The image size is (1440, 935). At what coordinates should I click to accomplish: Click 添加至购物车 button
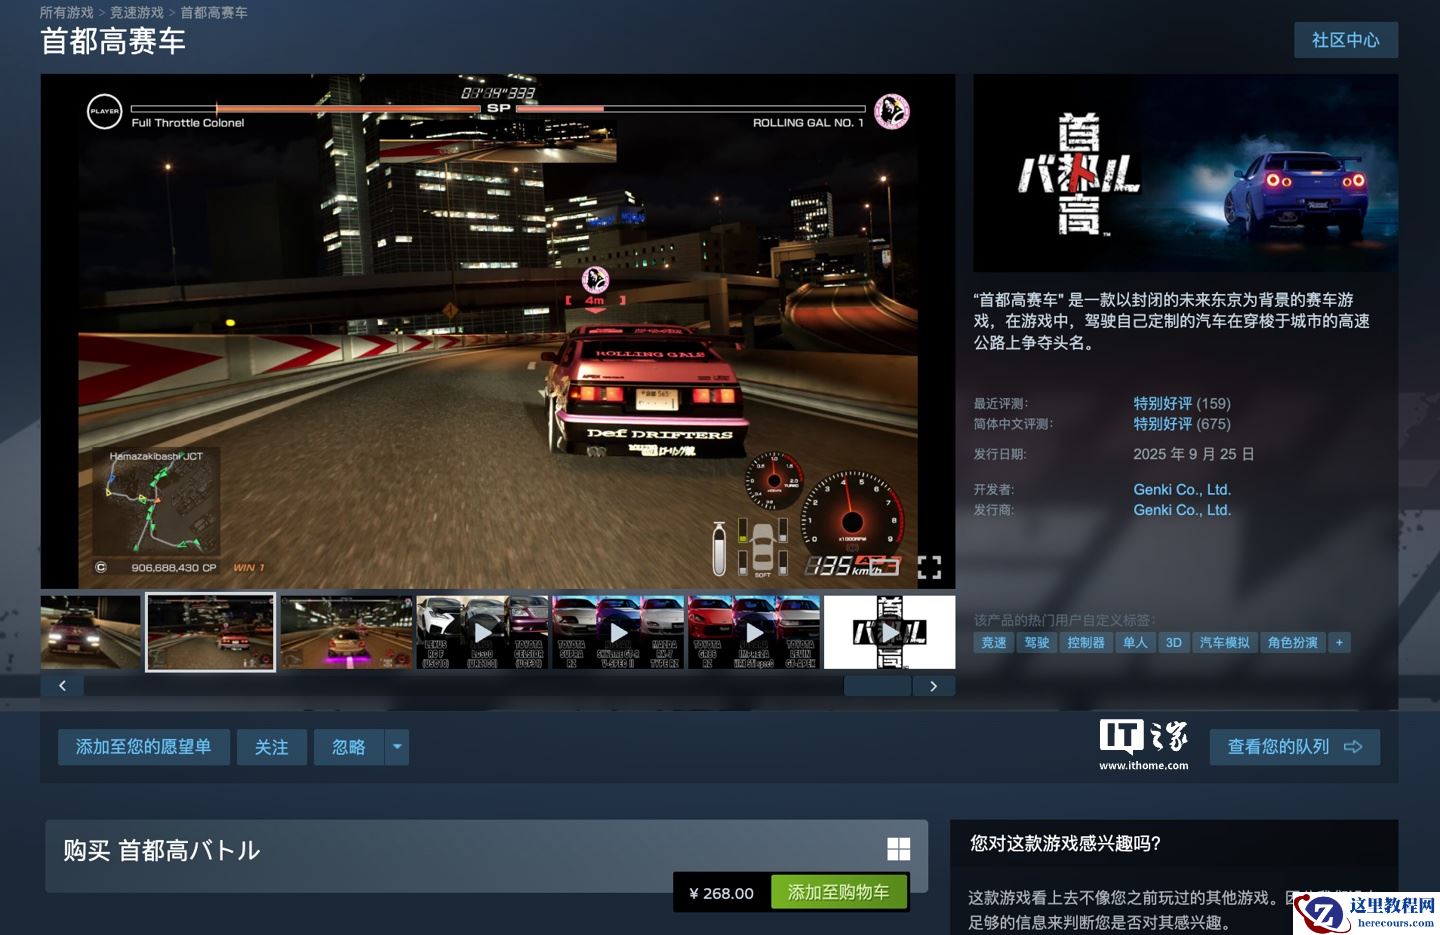pyautogui.click(x=838, y=892)
